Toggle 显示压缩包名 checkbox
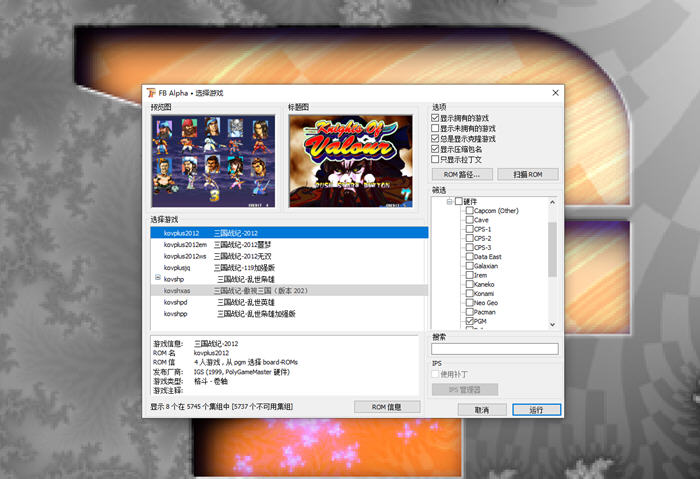700x479 pixels. tap(435, 149)
